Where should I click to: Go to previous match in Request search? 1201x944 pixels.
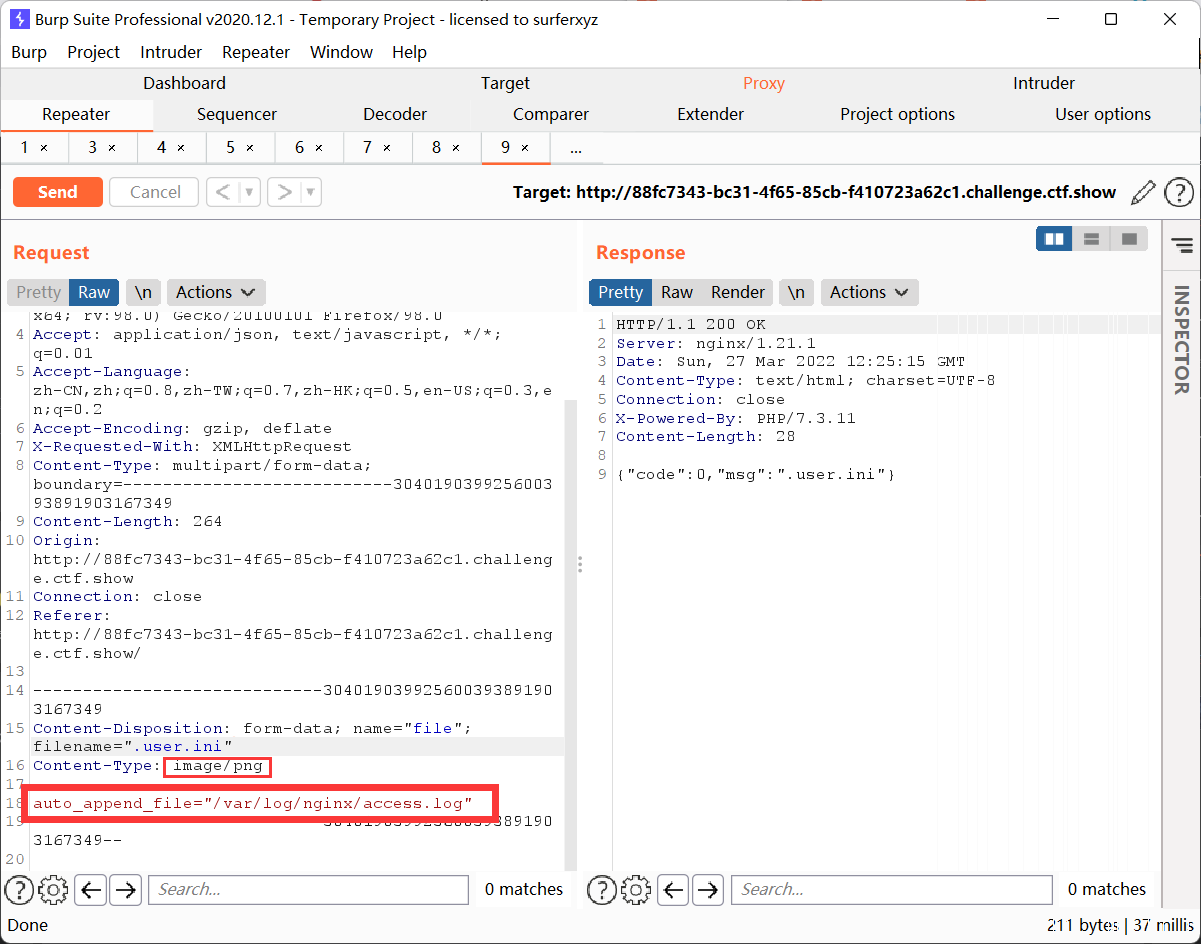click(x=91, y=889)
